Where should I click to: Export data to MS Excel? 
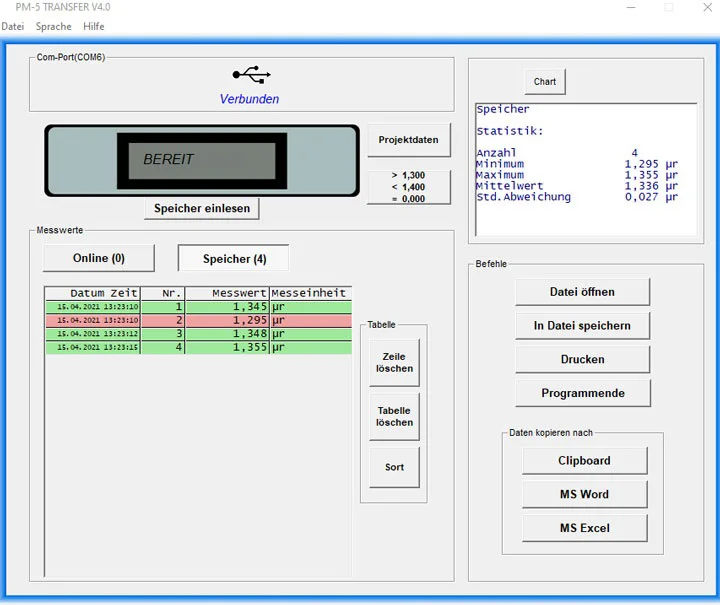tap(584, 528)
